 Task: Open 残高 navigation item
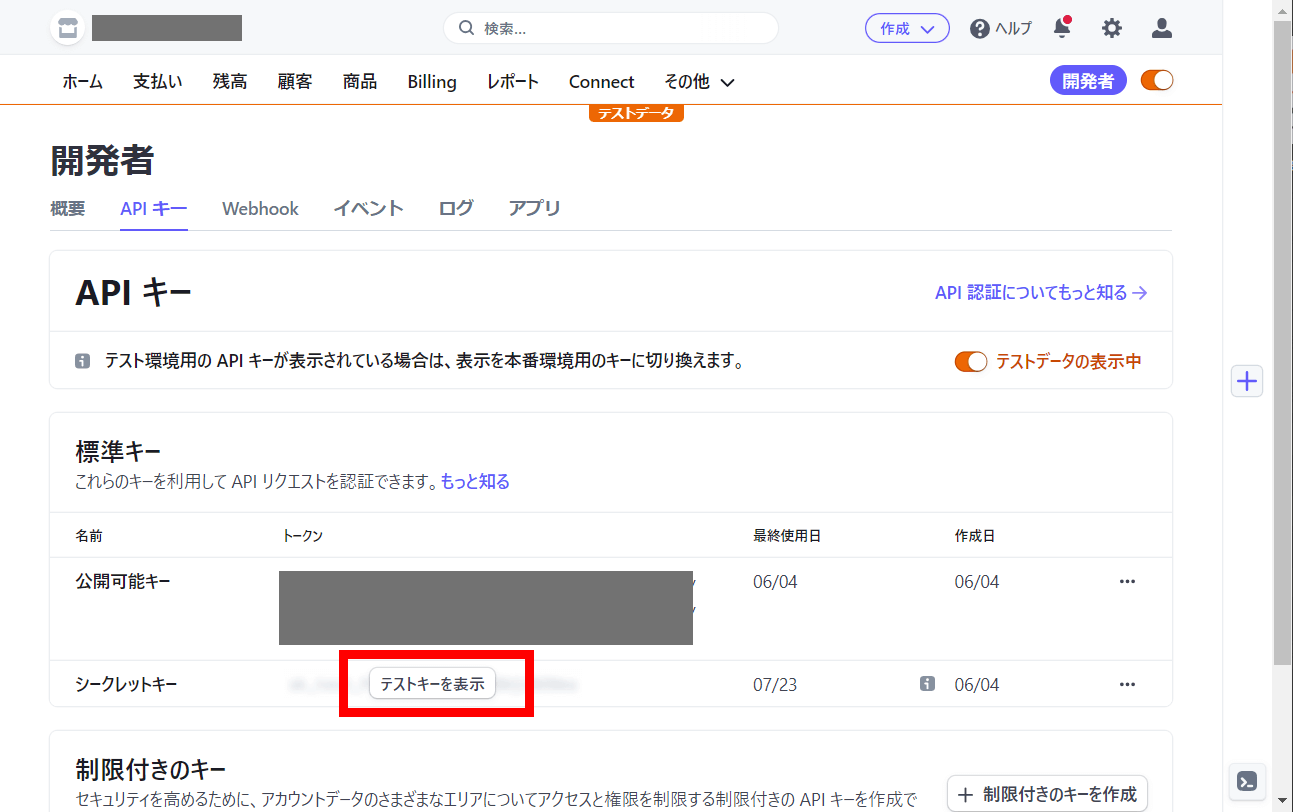click(230, 82)
